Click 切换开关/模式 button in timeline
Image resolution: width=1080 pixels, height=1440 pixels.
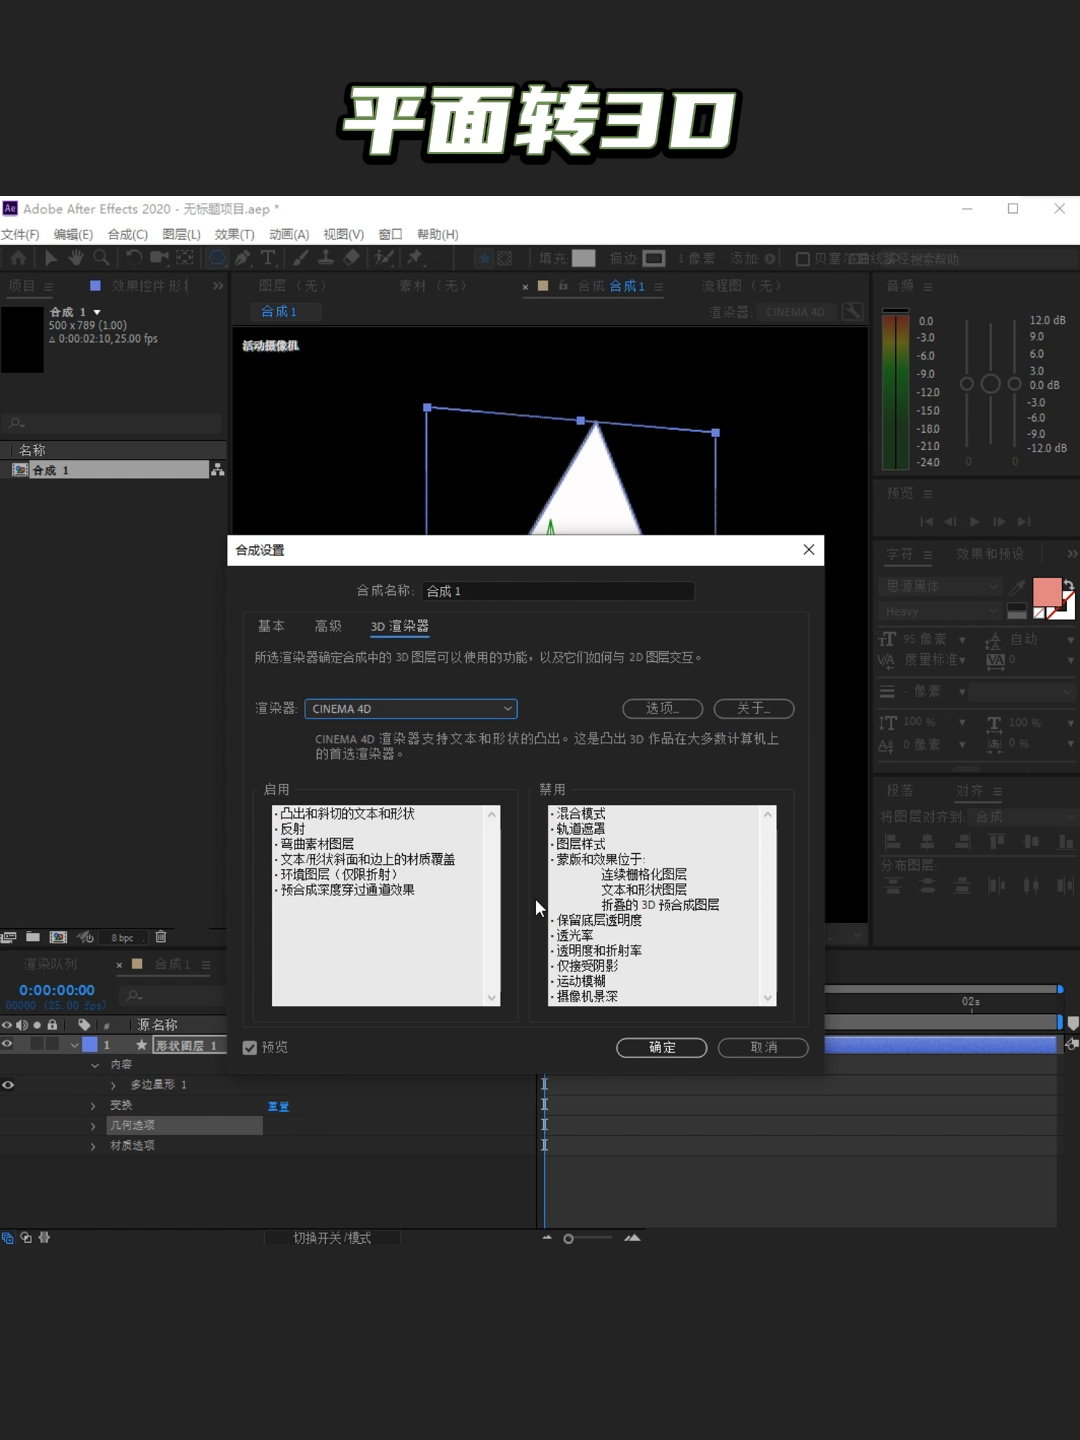332,1238
